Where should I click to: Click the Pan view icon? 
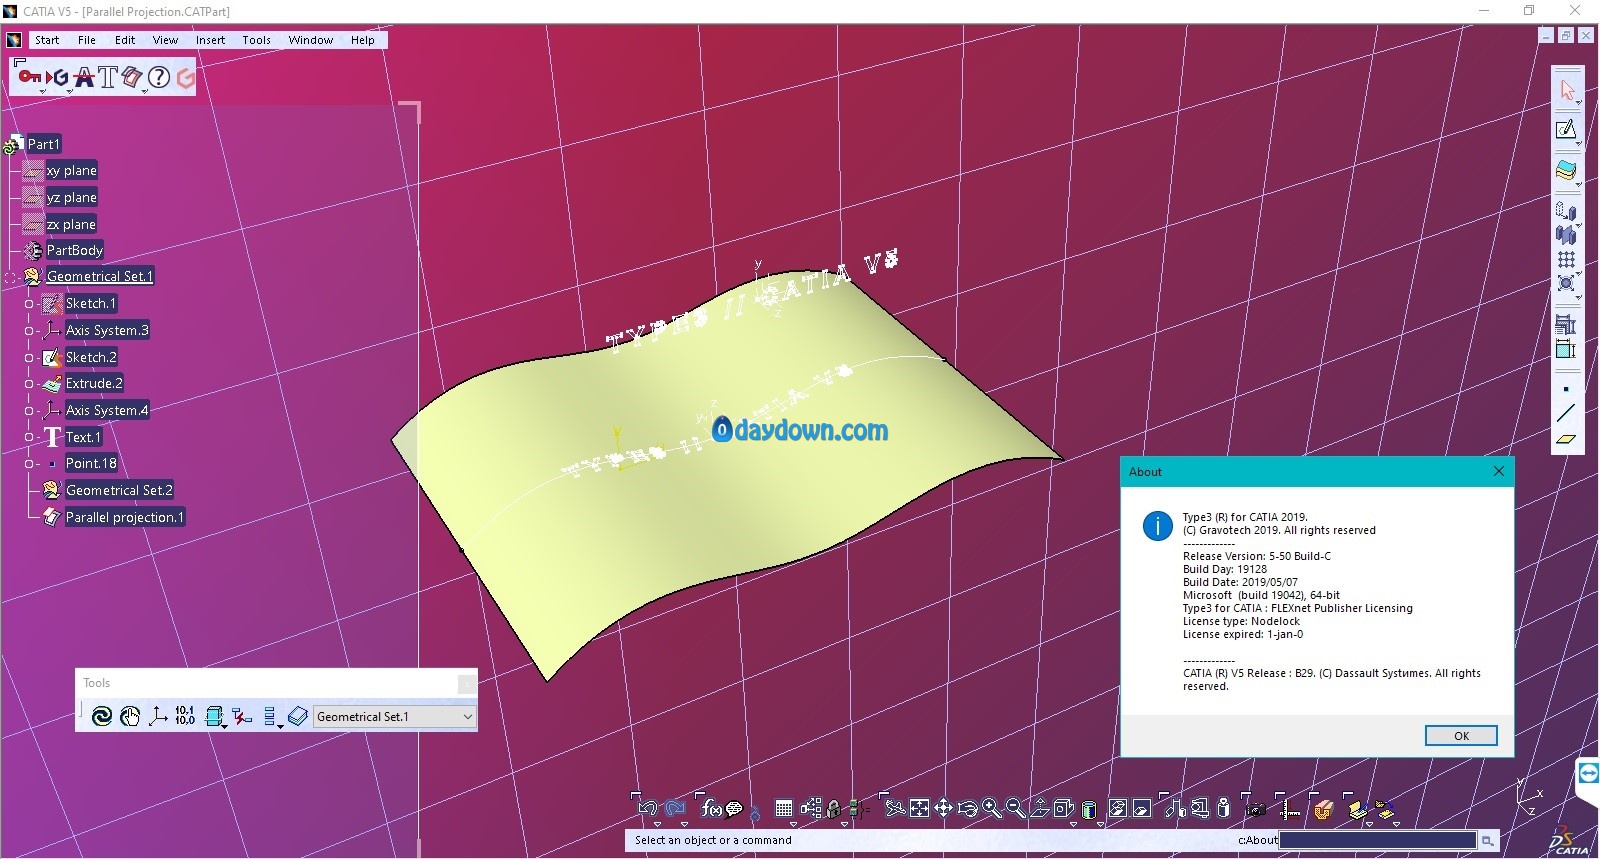point(943,808)
